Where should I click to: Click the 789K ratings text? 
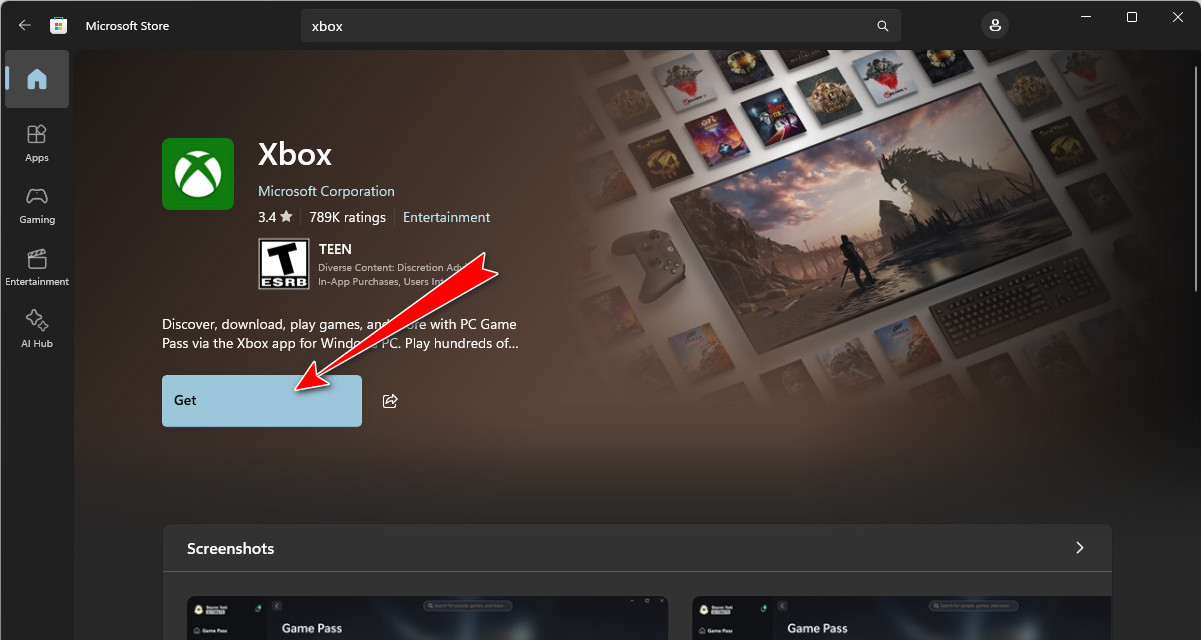coord(347,217)
